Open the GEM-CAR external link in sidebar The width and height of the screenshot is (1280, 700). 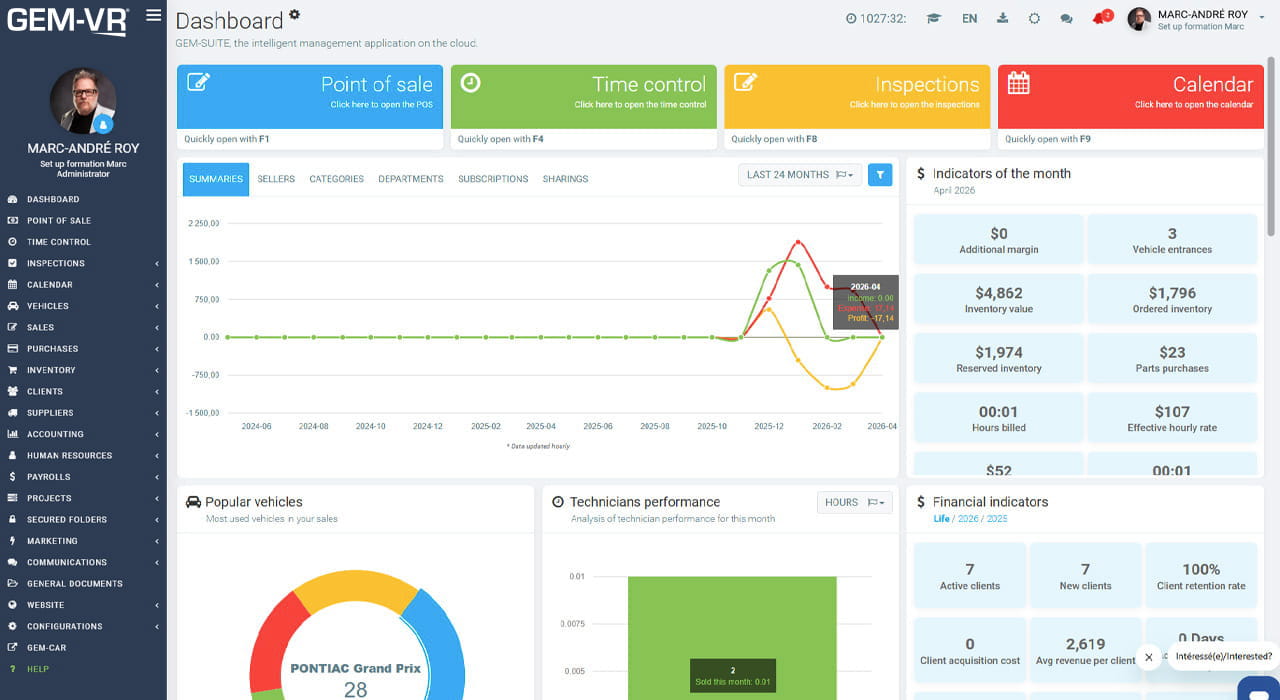click(x=37, y=647)
